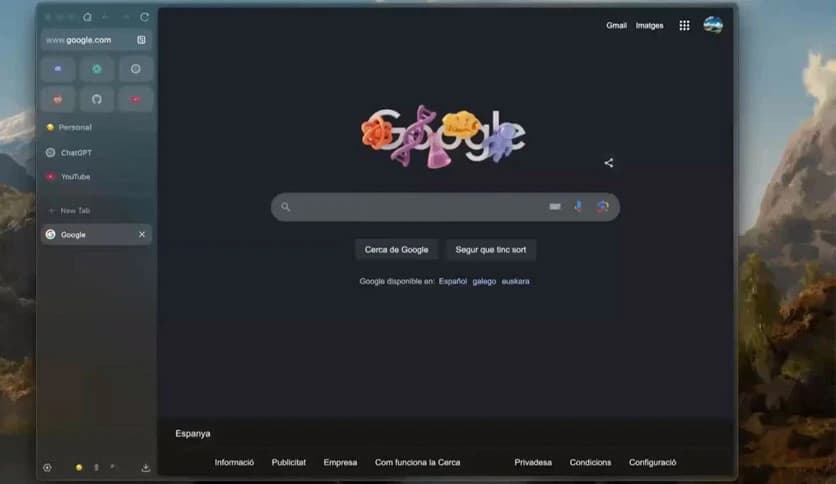
Task: Search by image with Lens icon
Action: pos(602,206)
